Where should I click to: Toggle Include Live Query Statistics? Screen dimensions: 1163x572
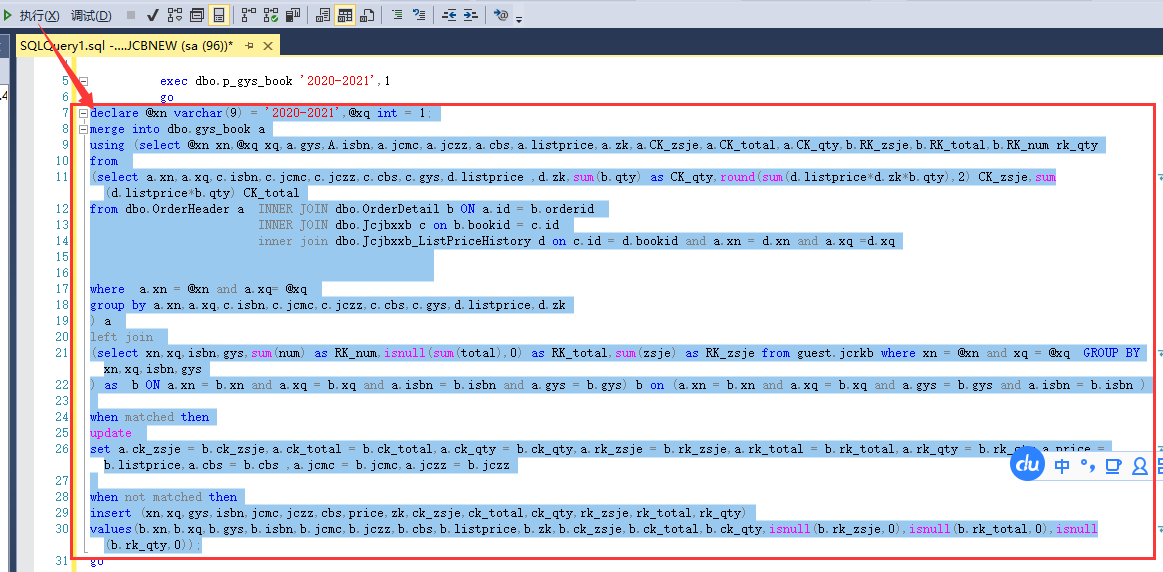coord(271,15)
